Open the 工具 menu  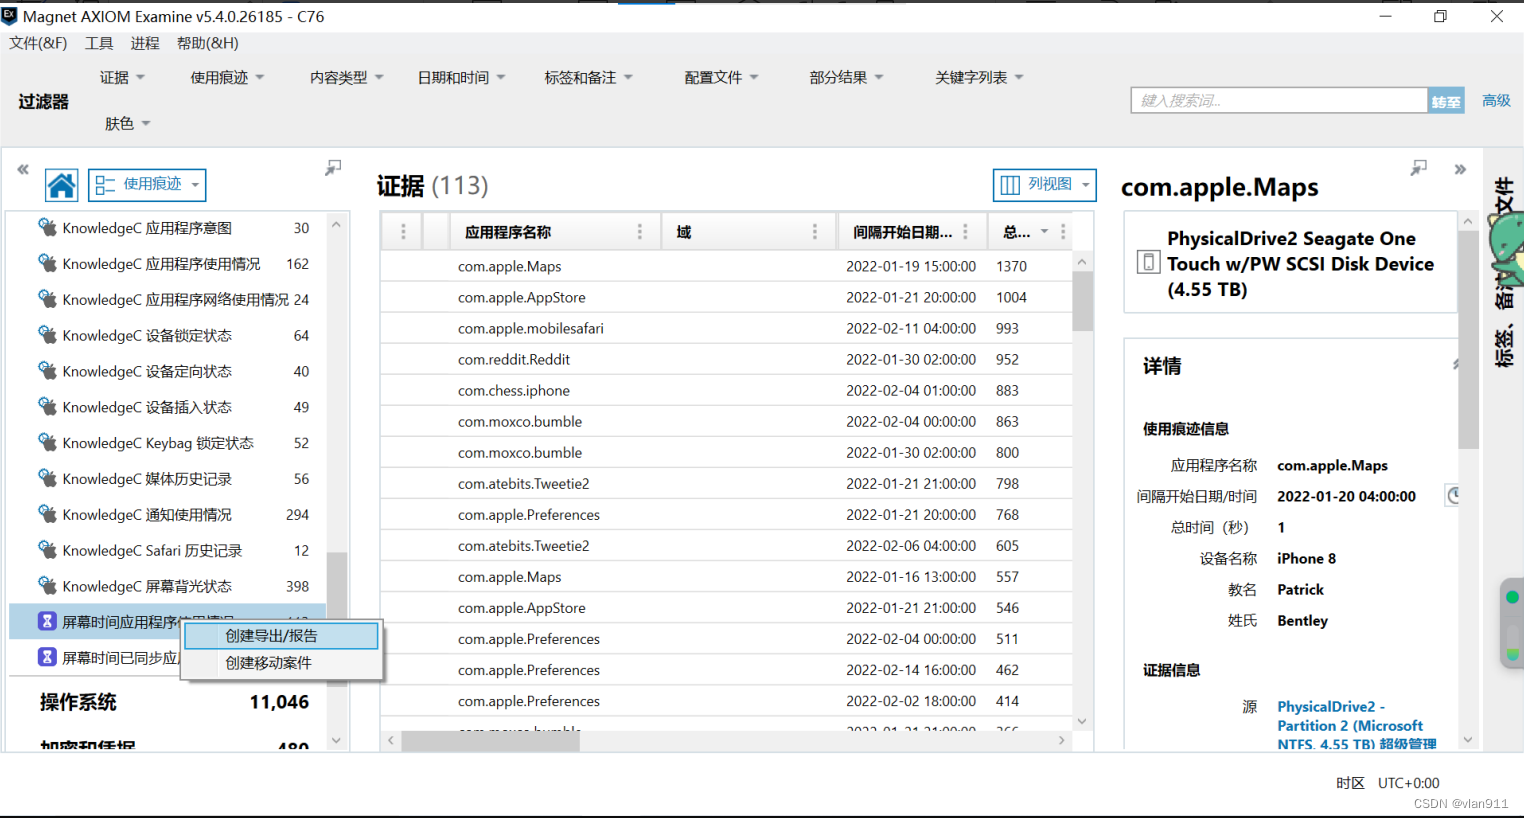[x=99, y=43]
